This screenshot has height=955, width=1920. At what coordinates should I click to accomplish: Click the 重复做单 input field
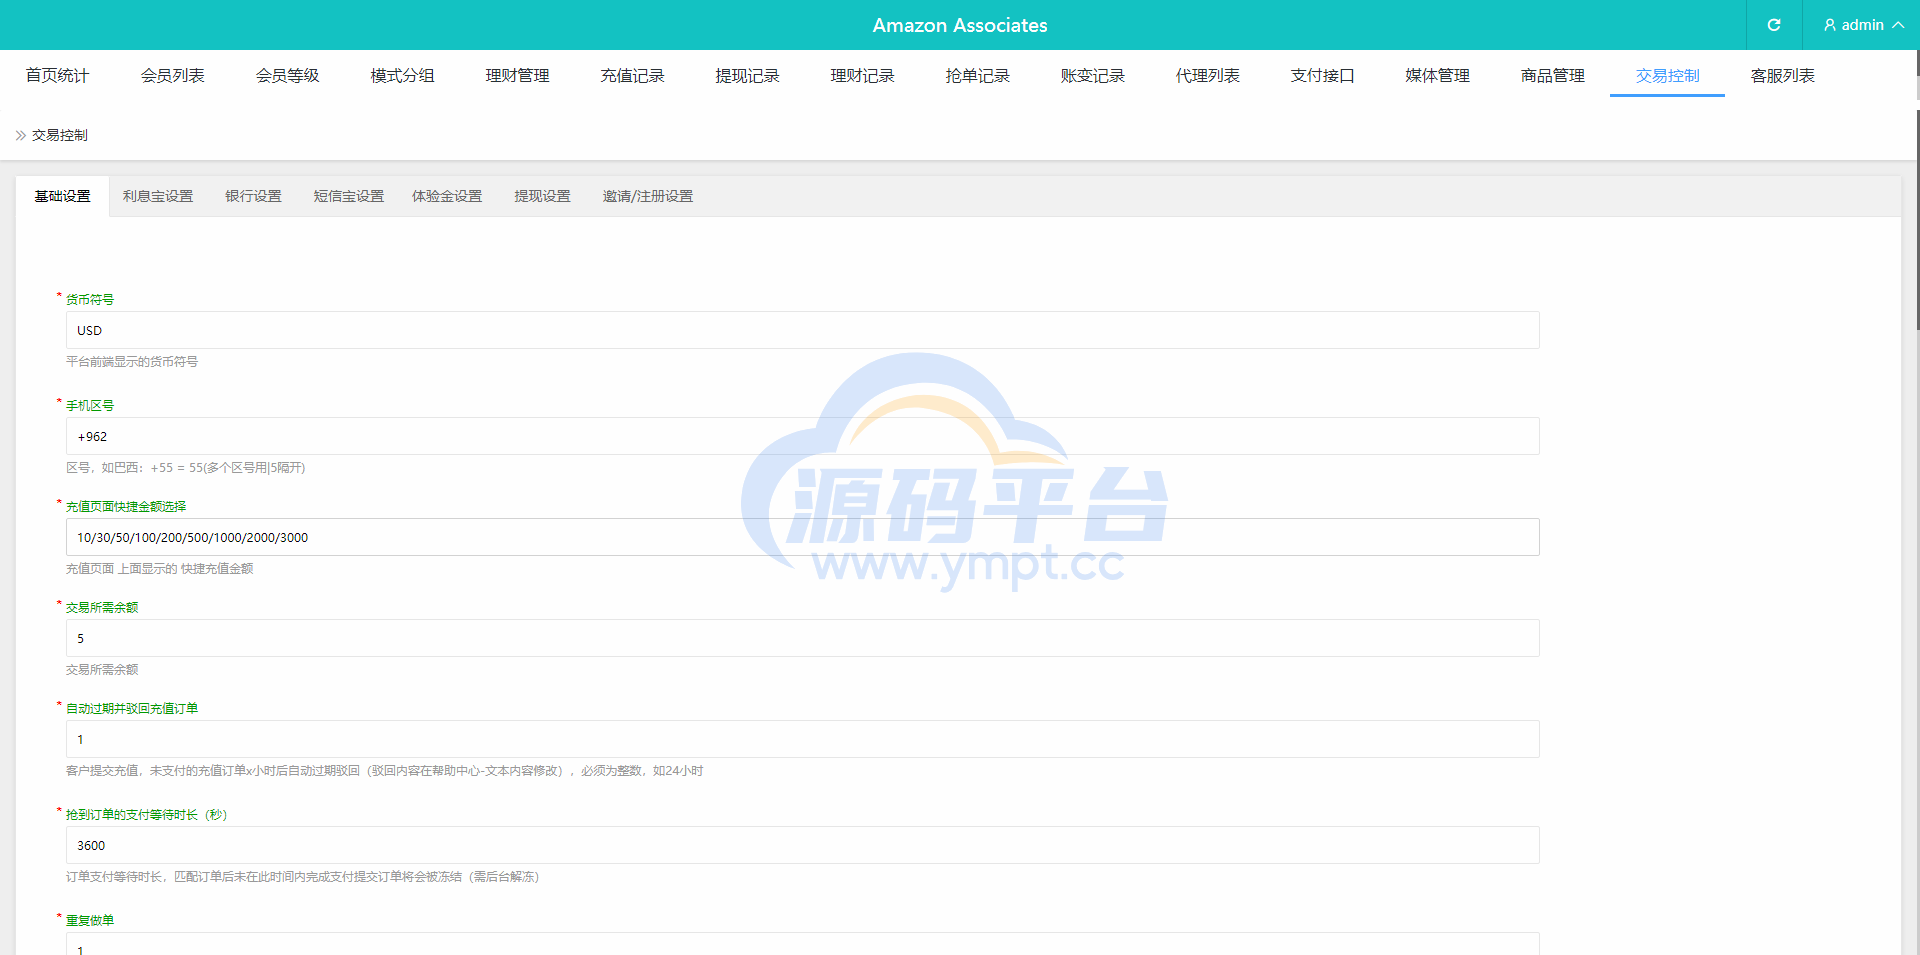click(x=802, y=945)
